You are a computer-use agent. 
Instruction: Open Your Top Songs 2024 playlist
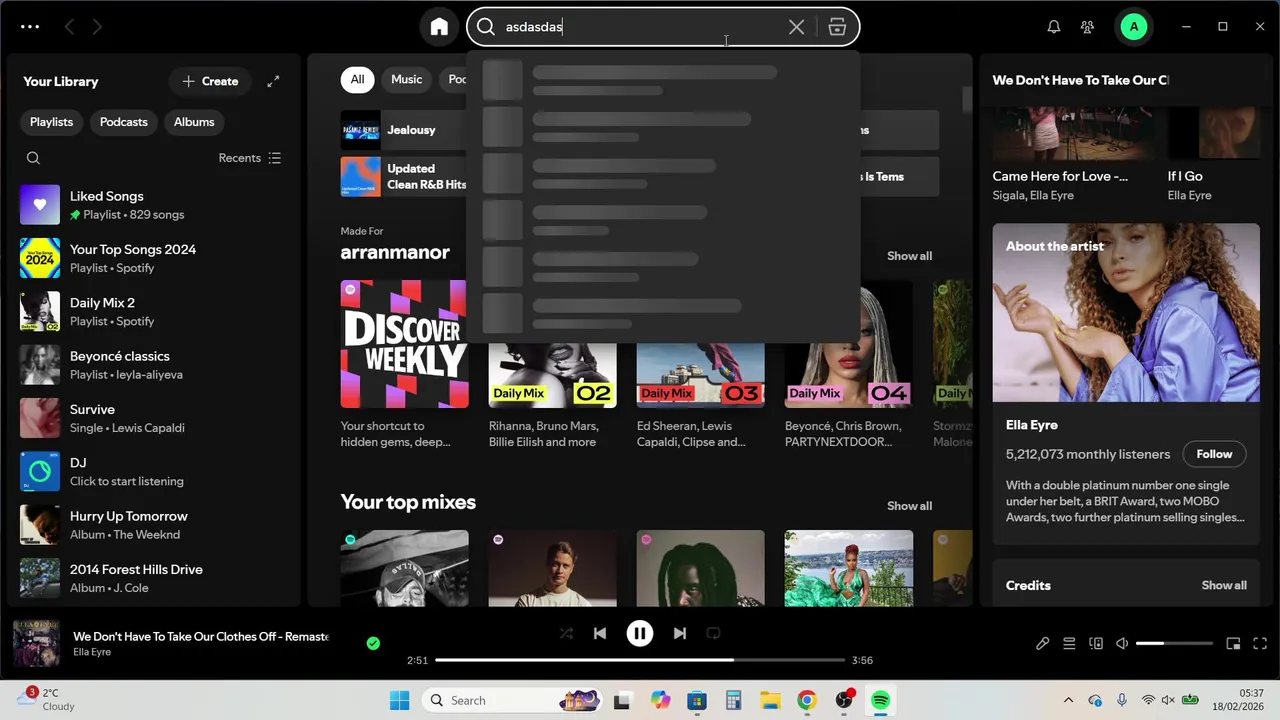tap(154, 258)
